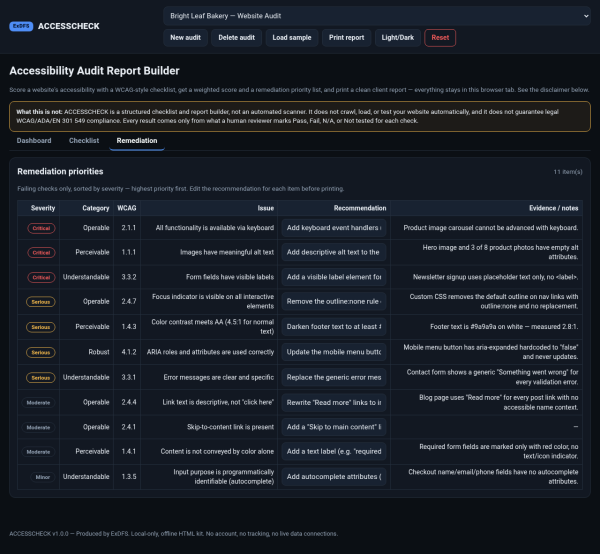Click 'Images have meaningful alt text' issue
Image resolution: width=600 pixels, height=554 pixels.
tap(227, 253)
